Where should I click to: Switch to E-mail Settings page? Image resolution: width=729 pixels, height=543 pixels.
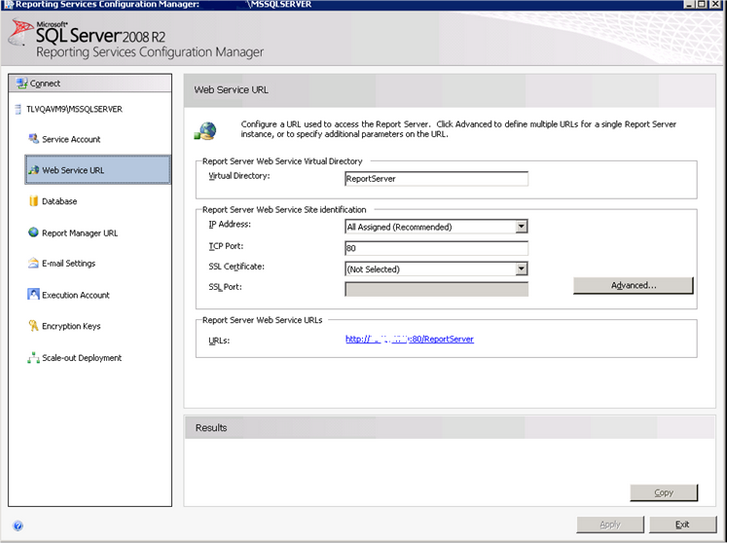(x=68, y=264)
